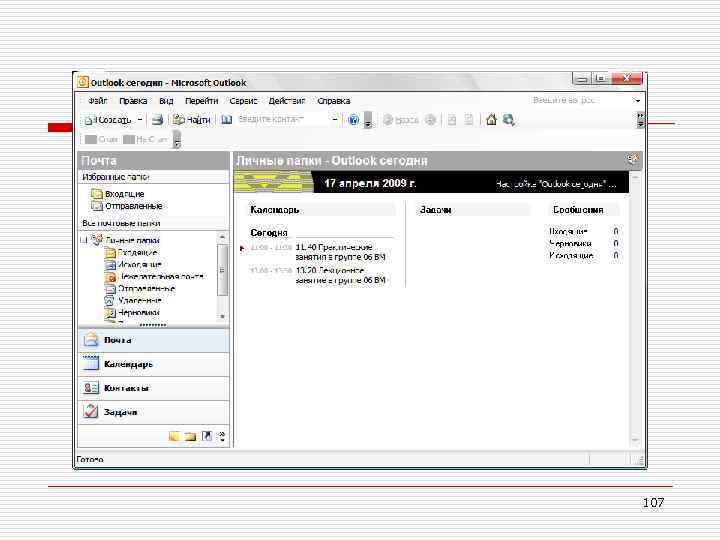Open the Address Book icon
Image resolution: width=720 pixels, height=540 pixels.
(x=226, y=120)
